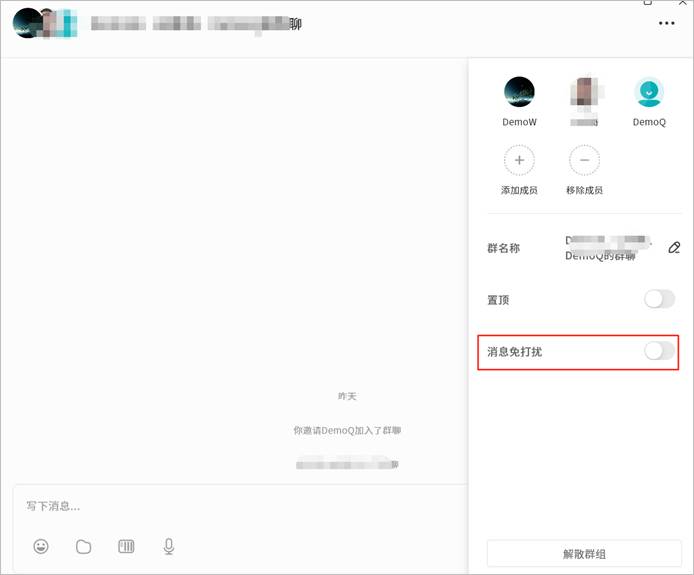This screenshot has width=694, height=575.
Task: Open the three-dot more options menu
Action: coord(667,24)
